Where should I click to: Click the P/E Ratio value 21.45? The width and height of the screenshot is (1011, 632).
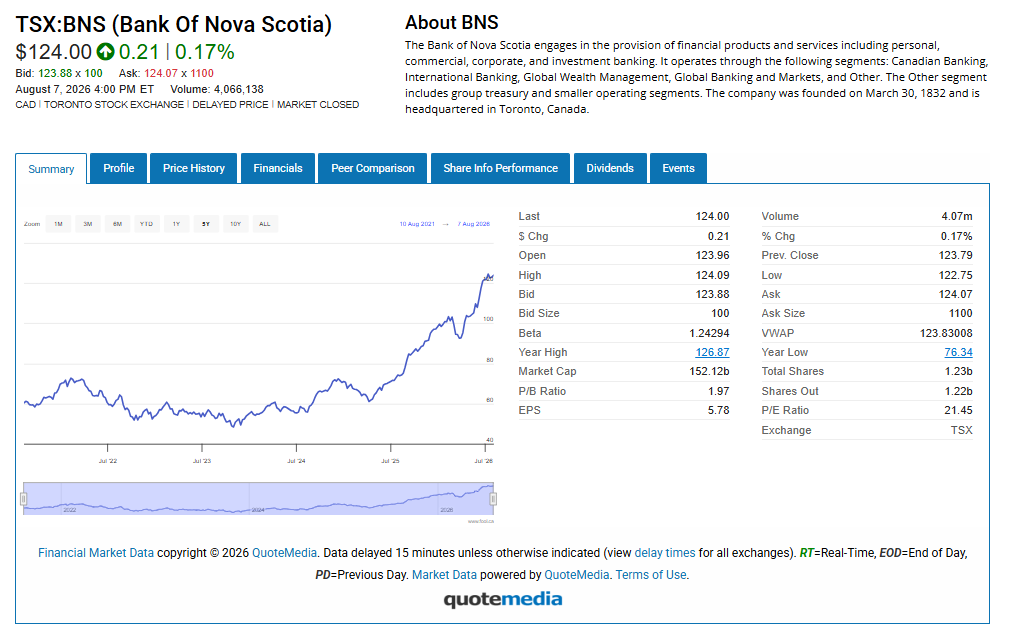pyautogui.click(x=956, y=410)
